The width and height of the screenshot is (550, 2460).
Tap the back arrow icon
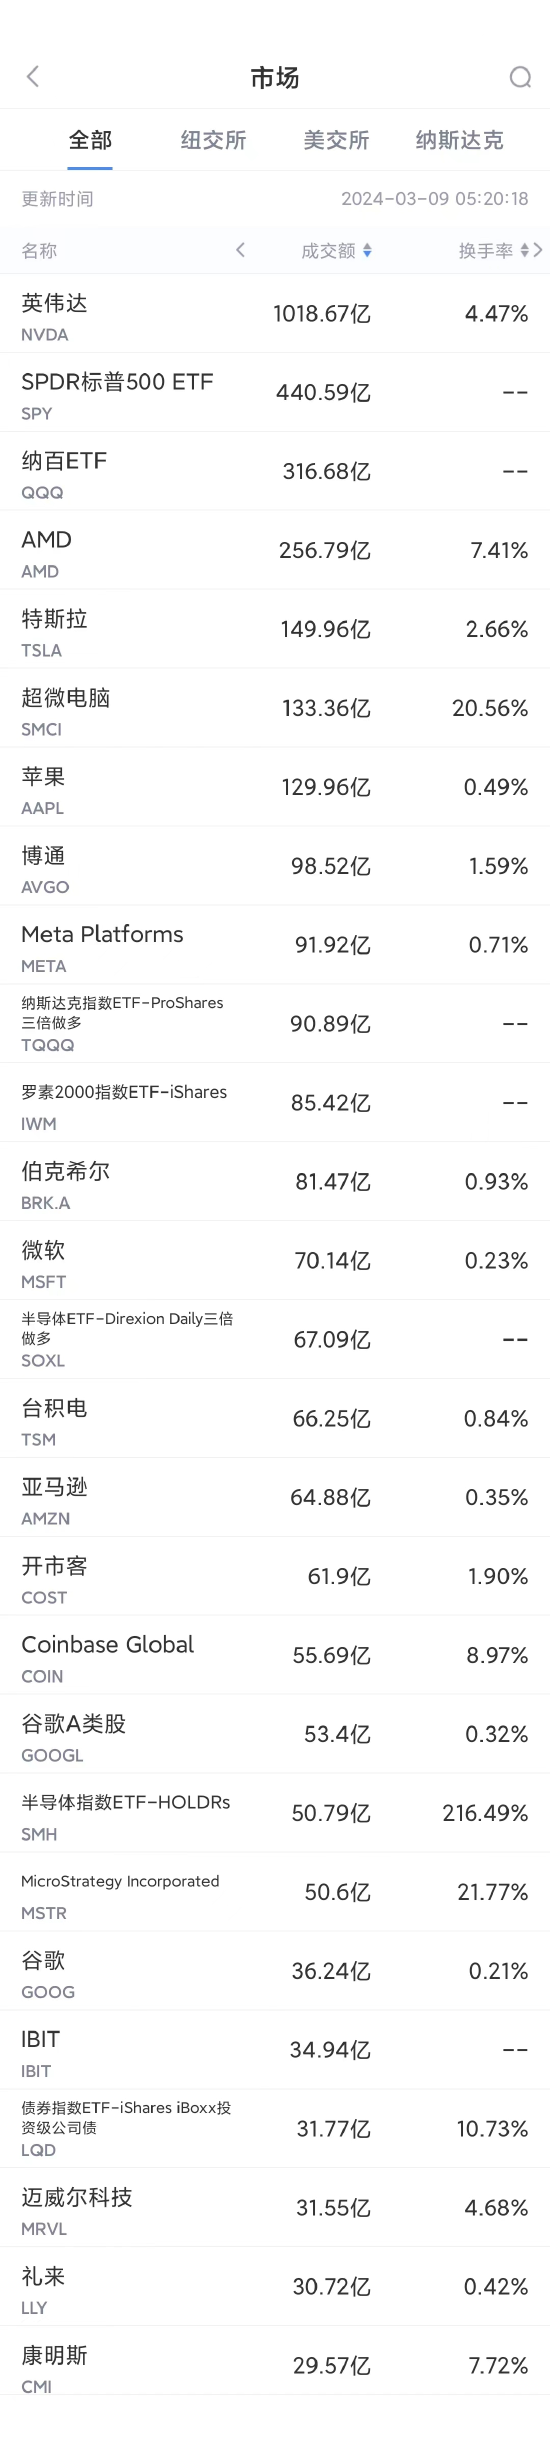(33, 77)
